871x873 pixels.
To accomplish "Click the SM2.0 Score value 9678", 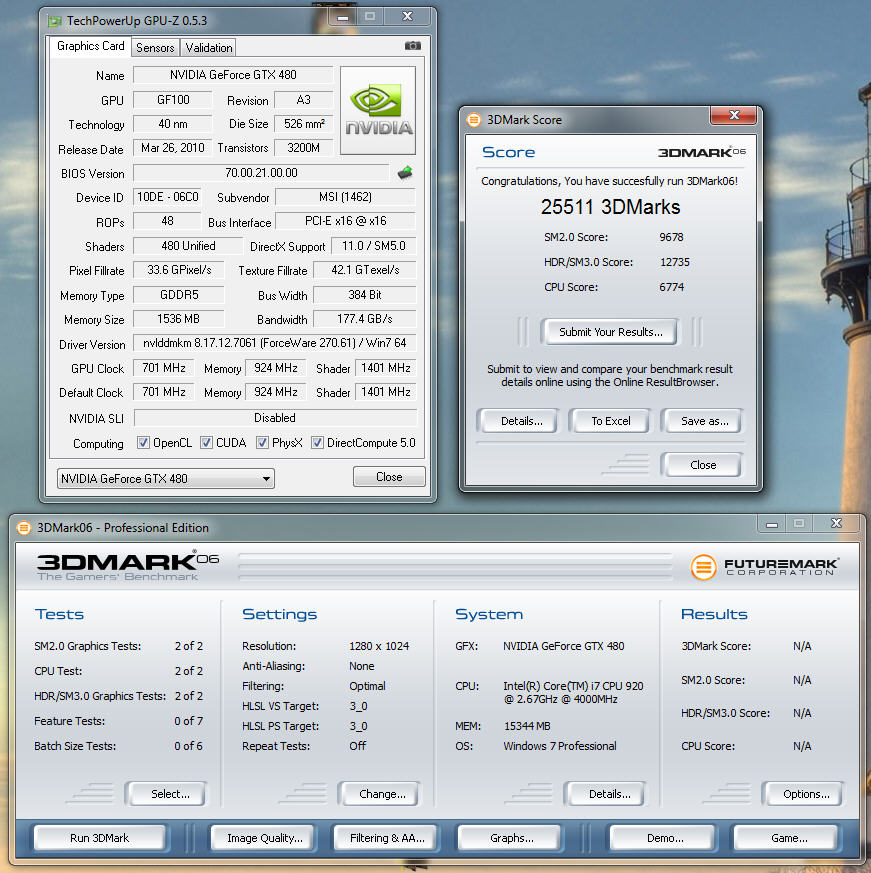I will (x=671, y=237).
